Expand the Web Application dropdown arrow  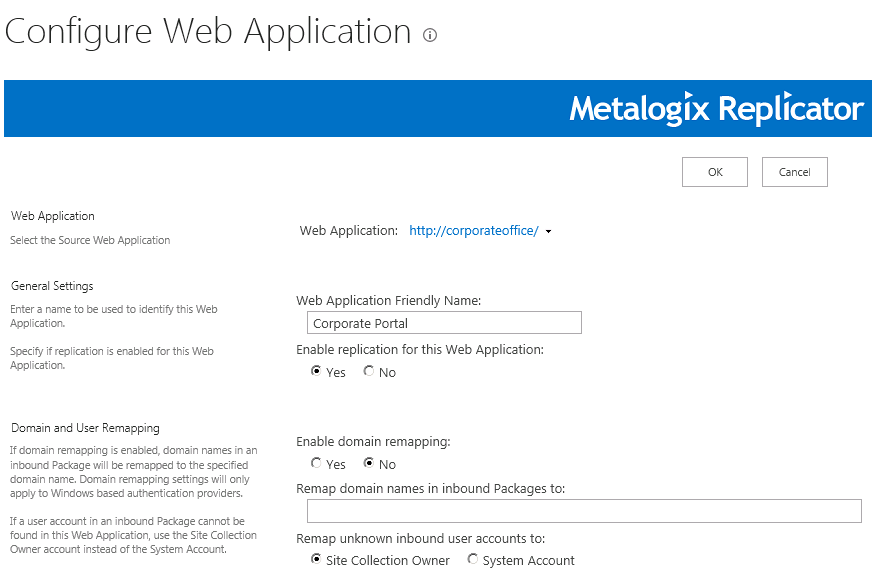[x=549, y=232]
